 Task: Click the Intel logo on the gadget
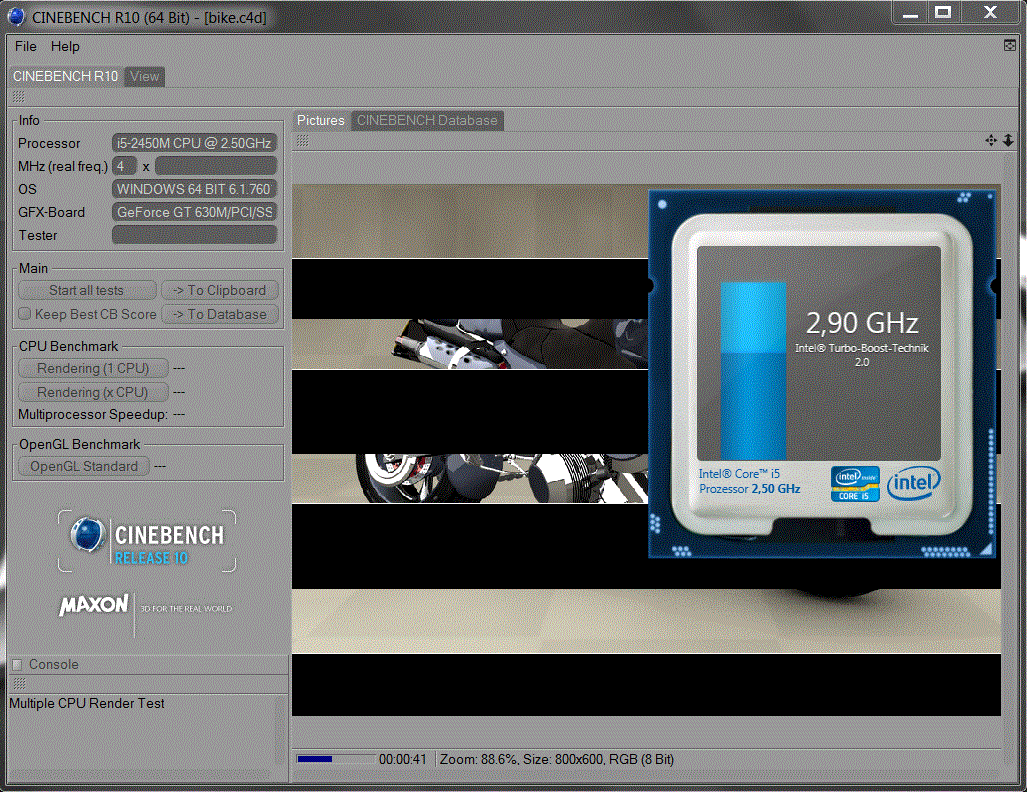(914, 483)
